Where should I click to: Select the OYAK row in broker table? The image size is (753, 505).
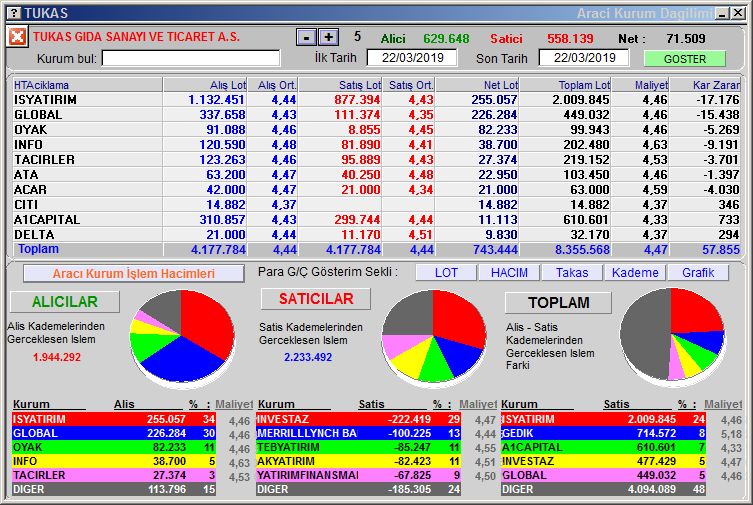click(376, 130)
